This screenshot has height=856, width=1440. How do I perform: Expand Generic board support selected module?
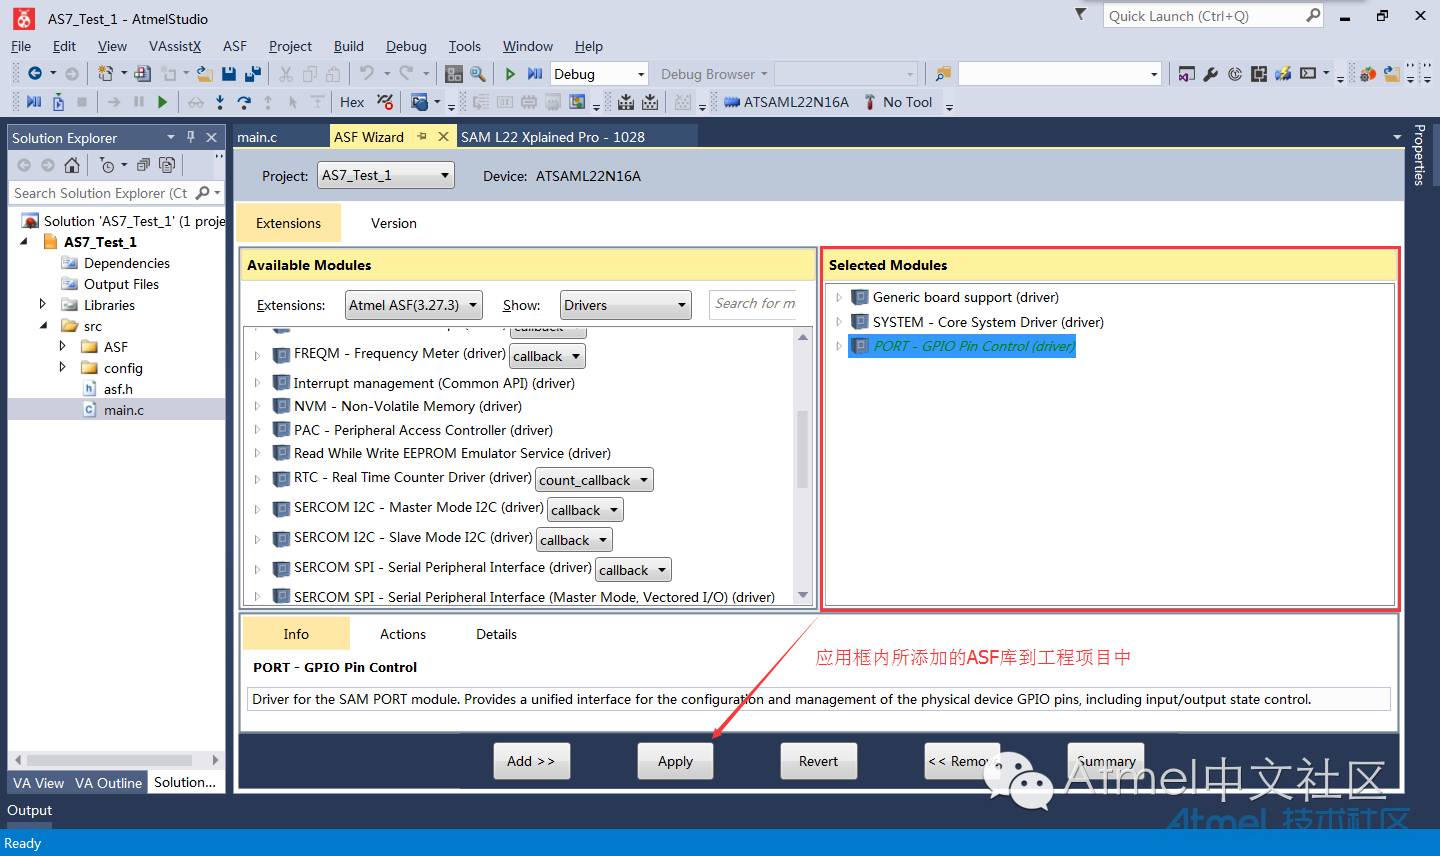click(838, 297)
